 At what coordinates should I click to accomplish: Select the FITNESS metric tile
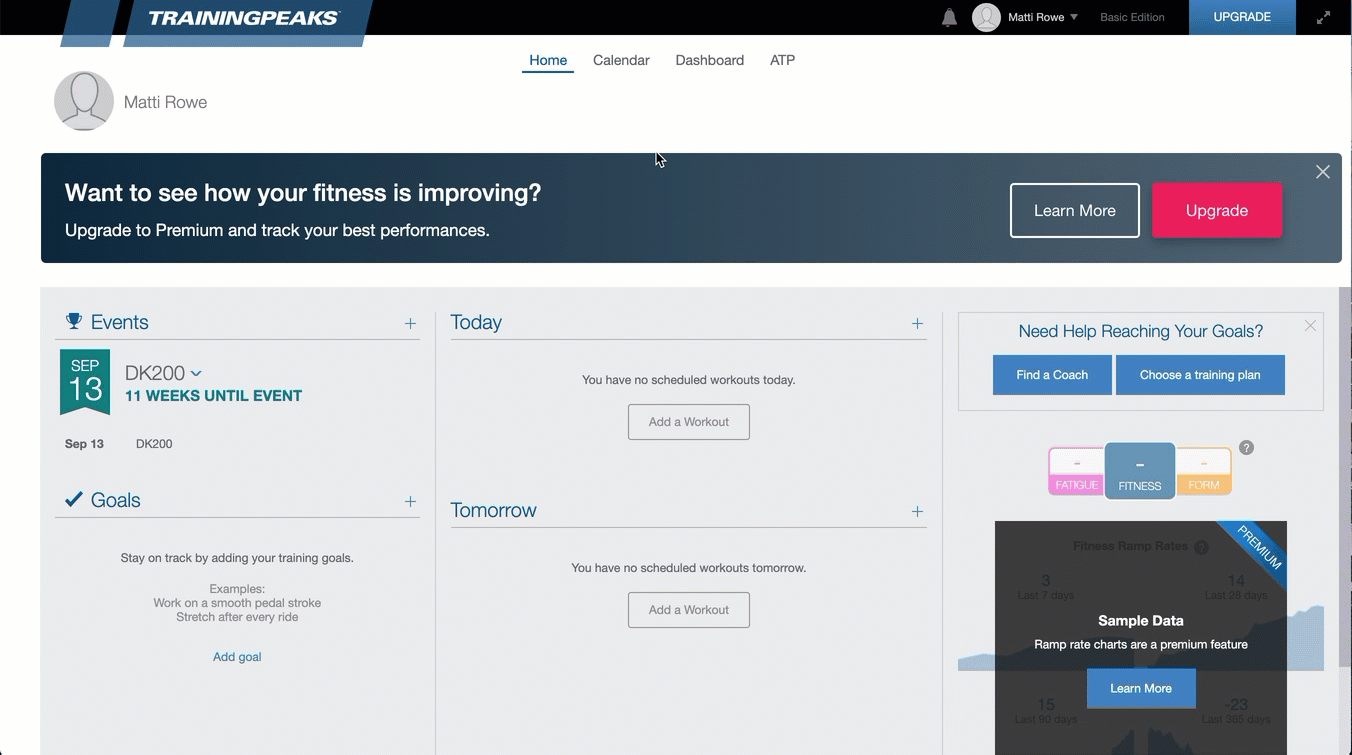tap(1140, 471)
